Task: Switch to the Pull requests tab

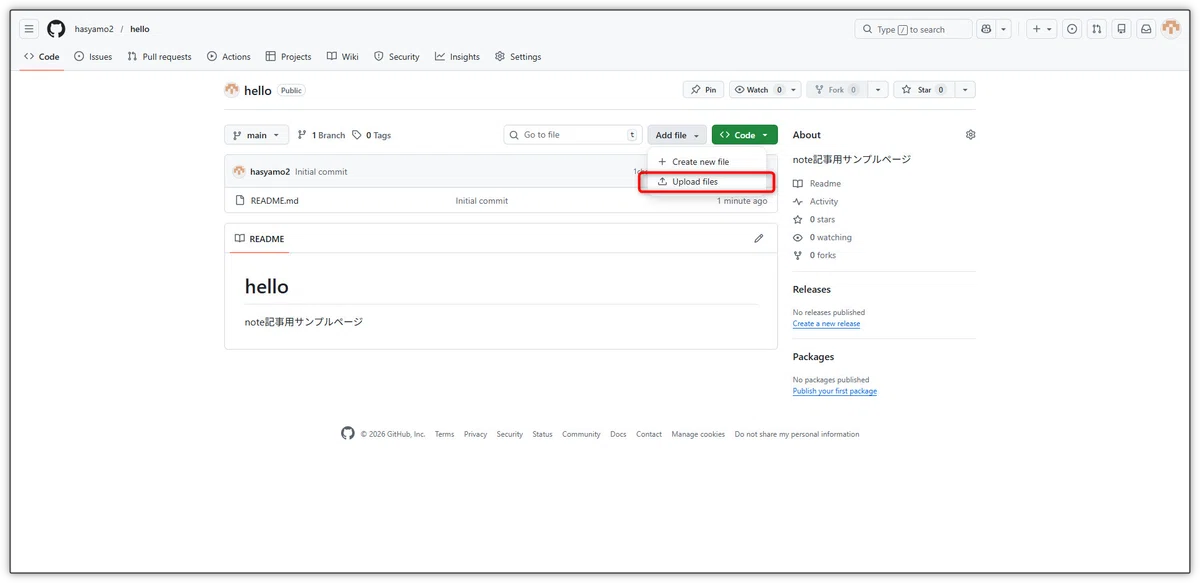Action: click(160, 57)
